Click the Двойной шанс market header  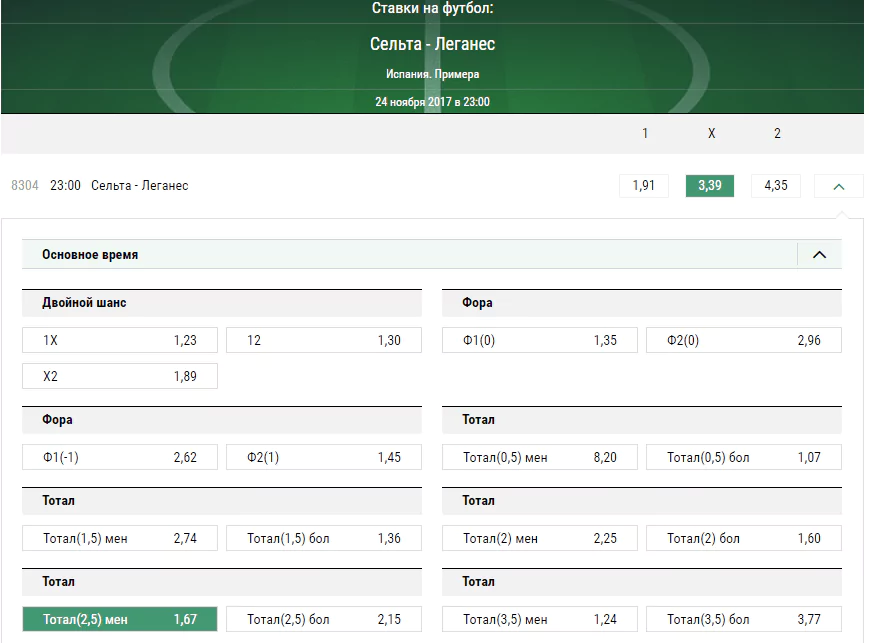(x=222, y=303)
